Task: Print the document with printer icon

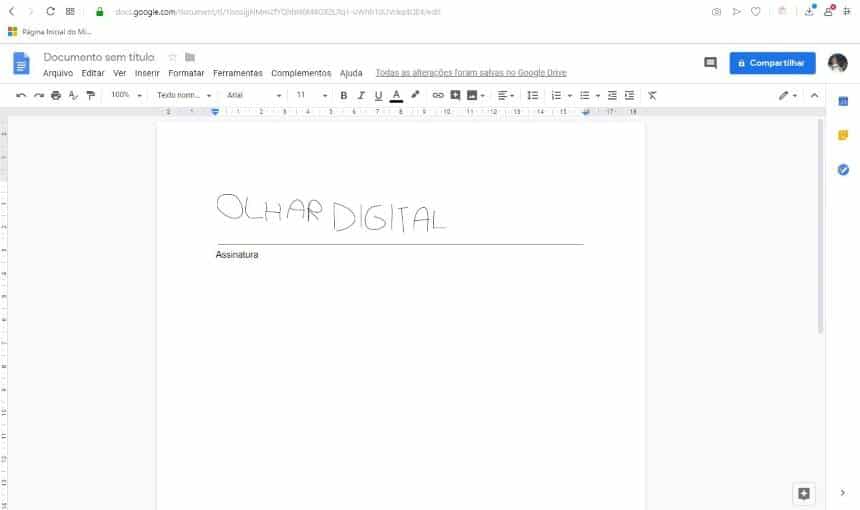Action: pyautogui.click(x=56, y=95)
